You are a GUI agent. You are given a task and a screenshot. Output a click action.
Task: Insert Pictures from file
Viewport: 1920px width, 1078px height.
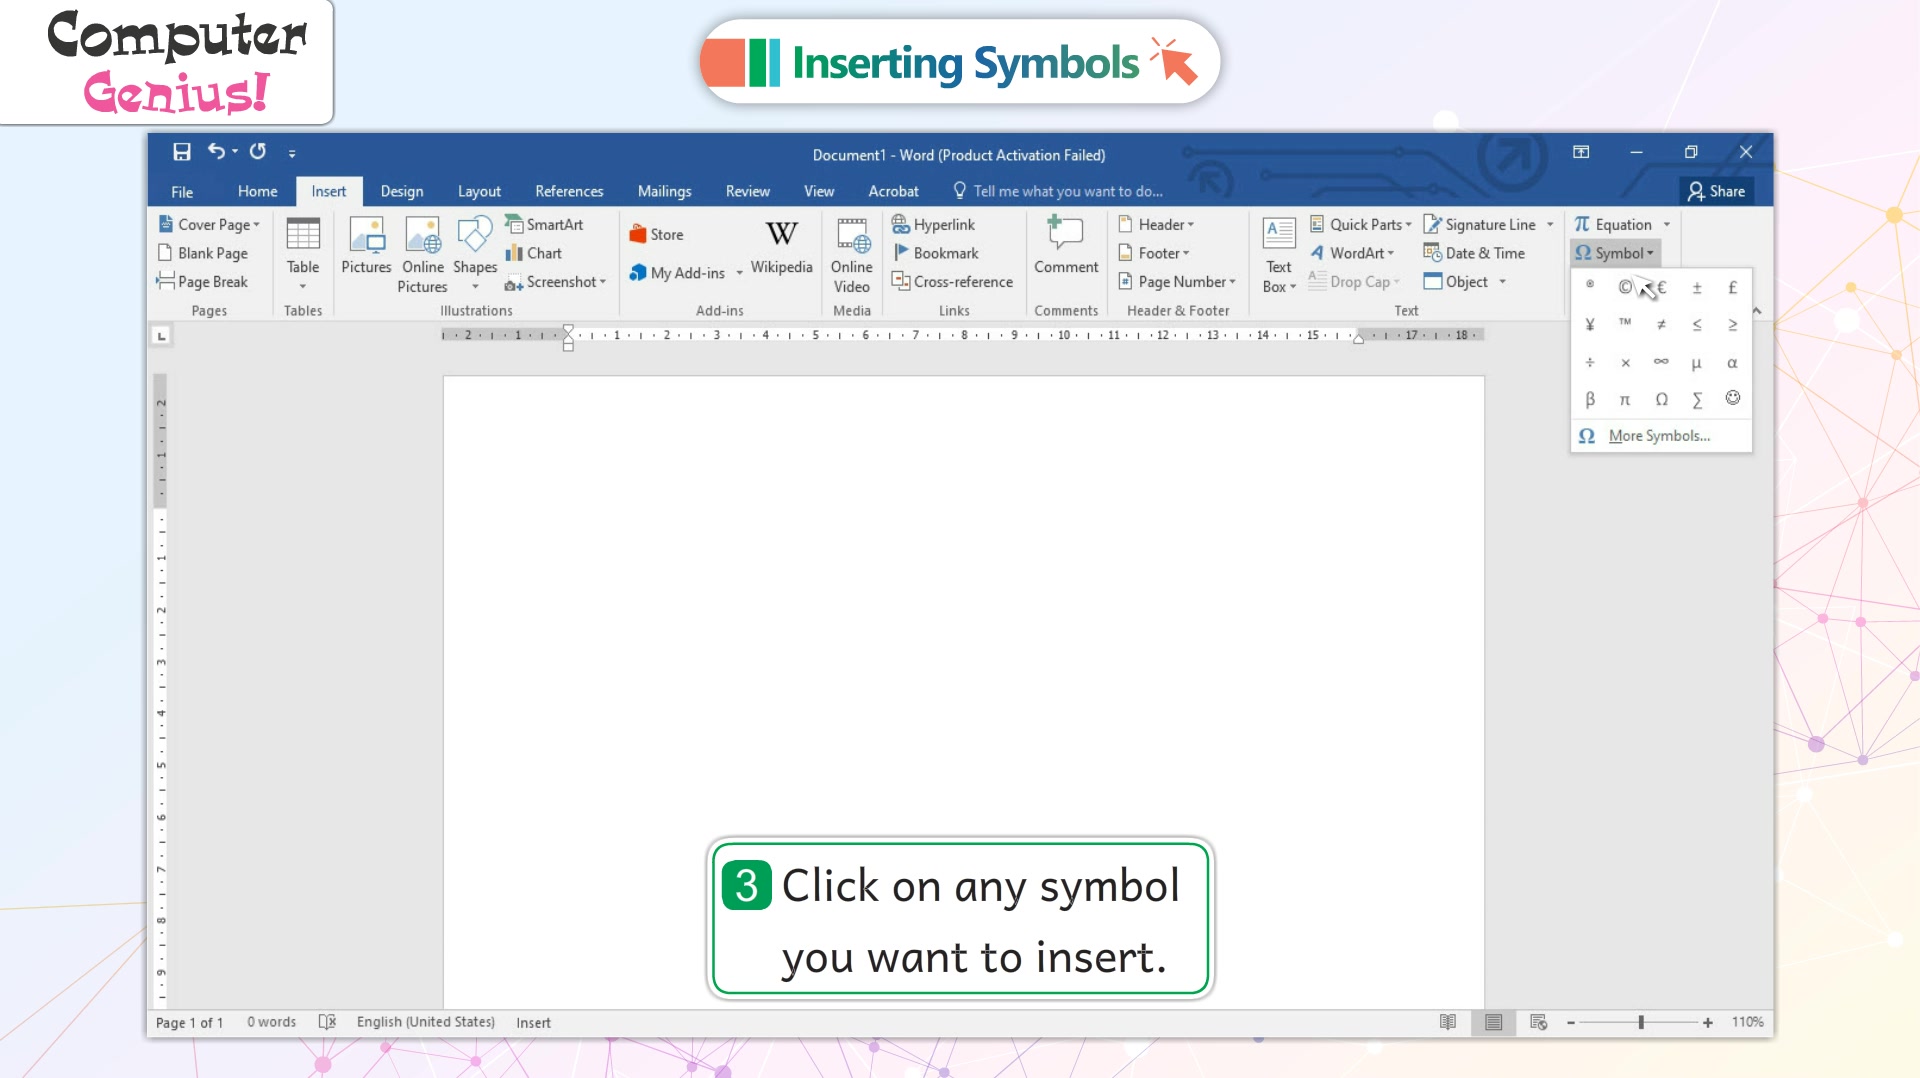366,246
